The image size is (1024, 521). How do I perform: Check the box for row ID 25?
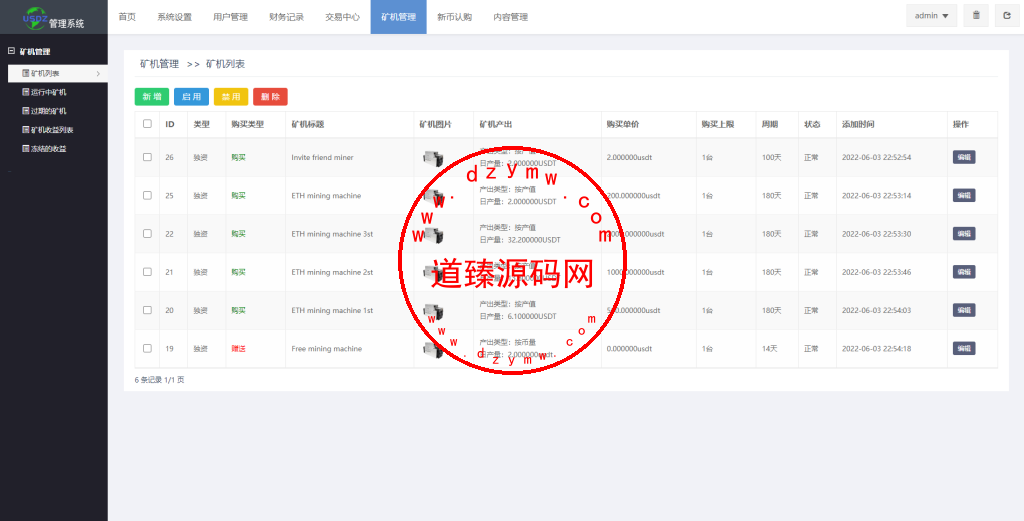coord(147,195)
